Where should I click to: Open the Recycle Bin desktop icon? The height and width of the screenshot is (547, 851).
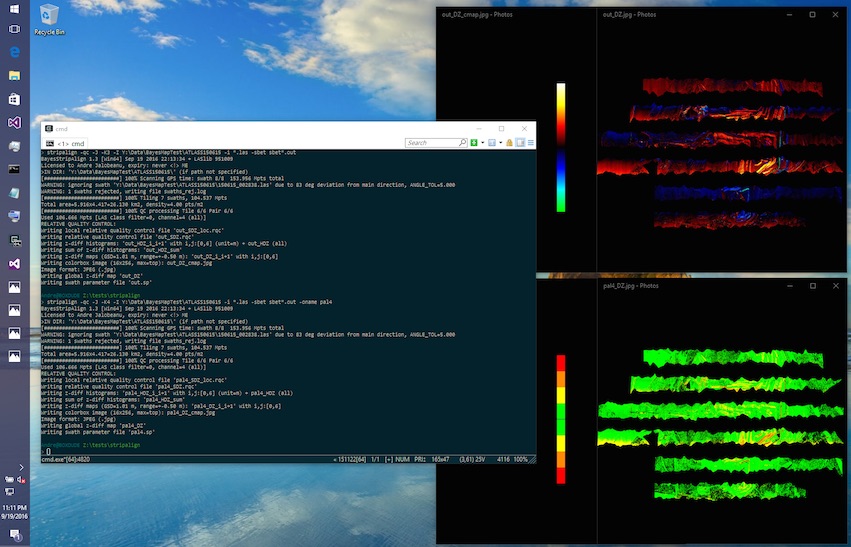[x=49, y=20]
